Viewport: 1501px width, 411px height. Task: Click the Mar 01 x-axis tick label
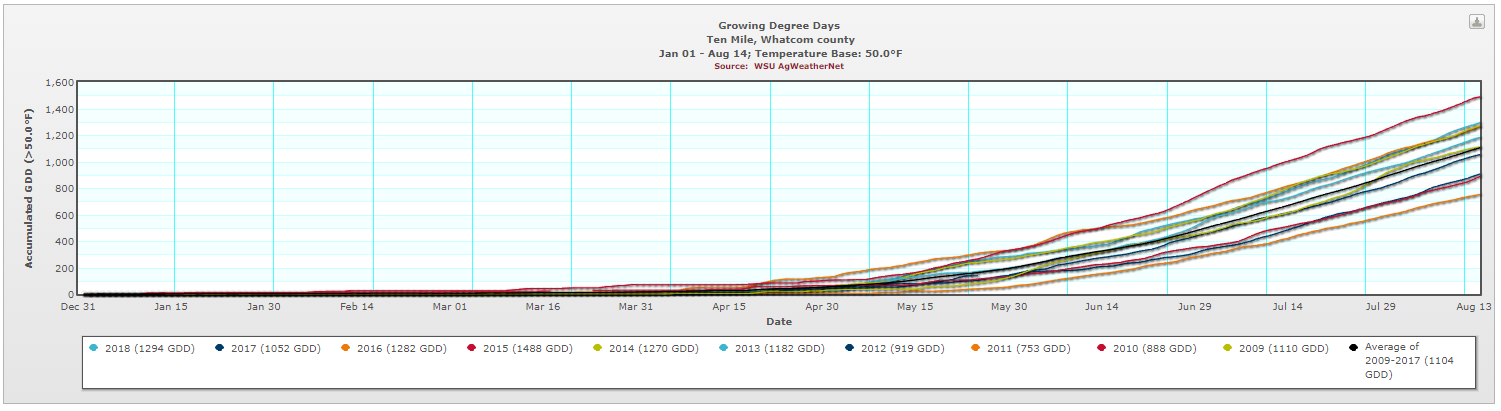pos(451,308)
